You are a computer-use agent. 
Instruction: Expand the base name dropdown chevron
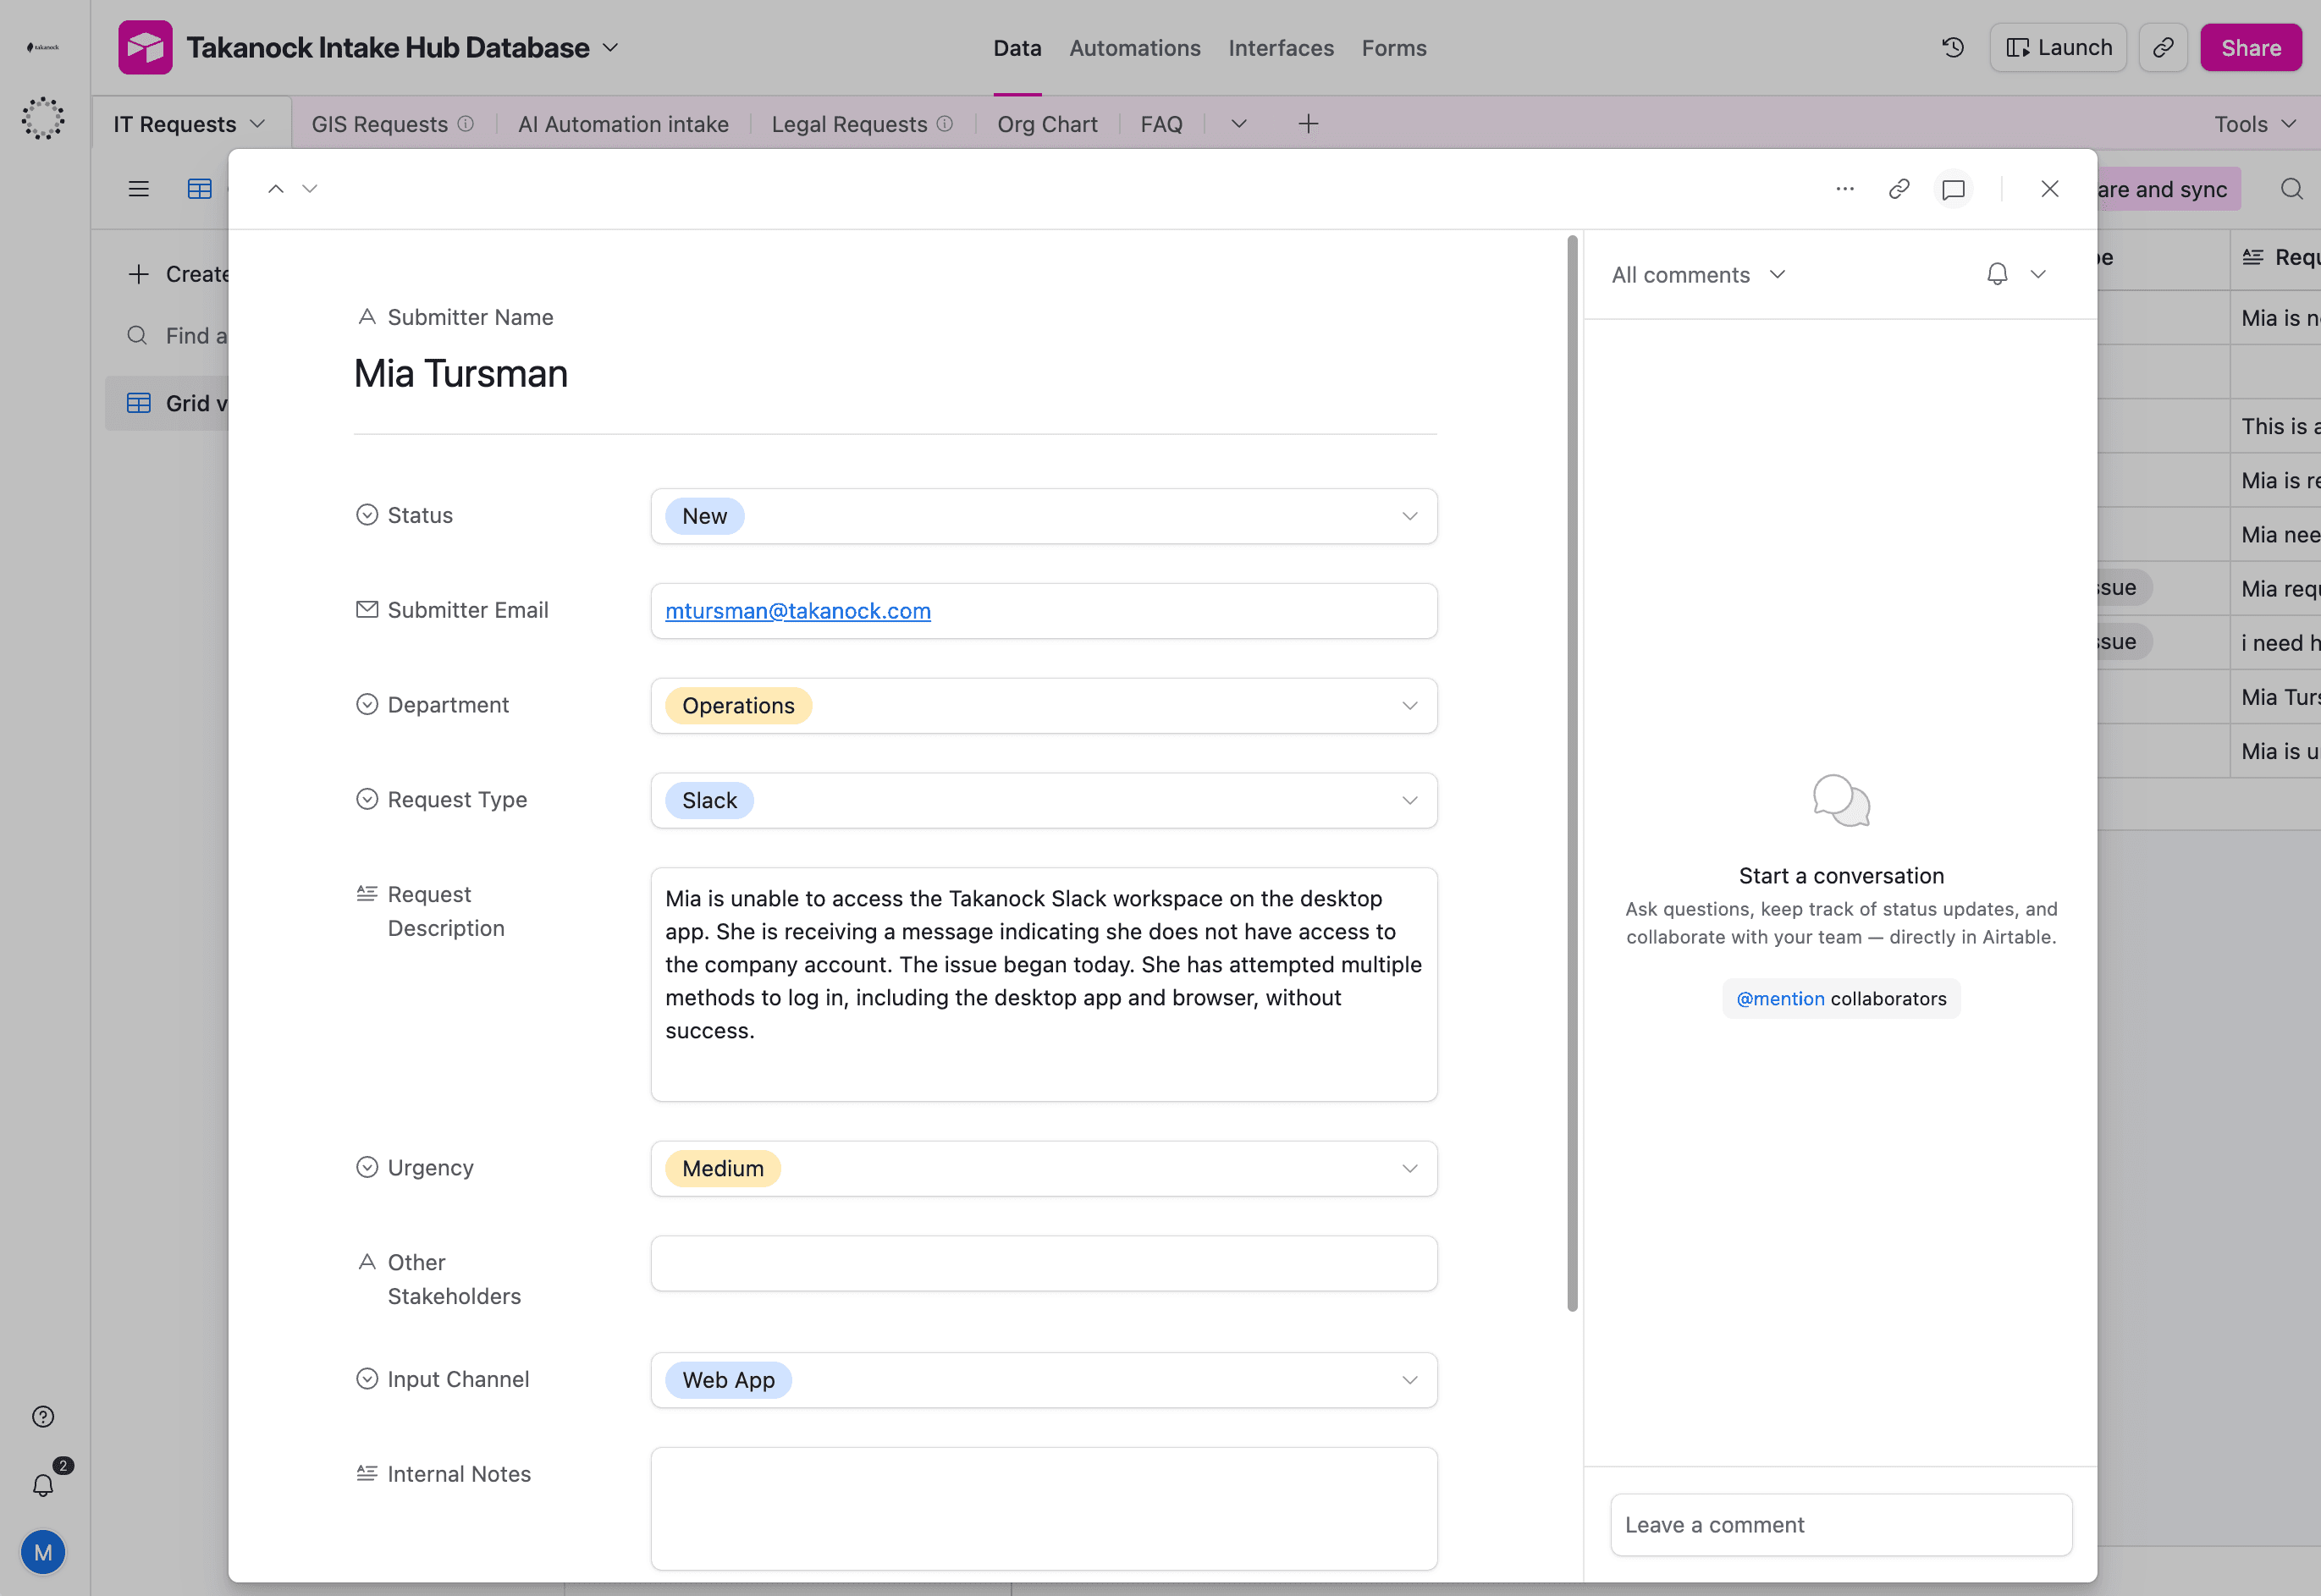611,48
